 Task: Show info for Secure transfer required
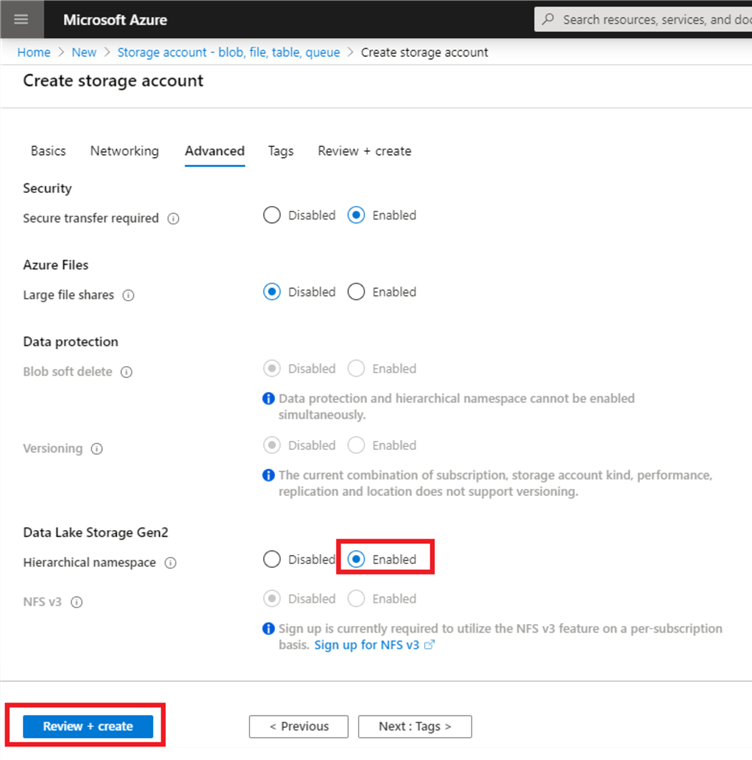click(x=173, y=219)
